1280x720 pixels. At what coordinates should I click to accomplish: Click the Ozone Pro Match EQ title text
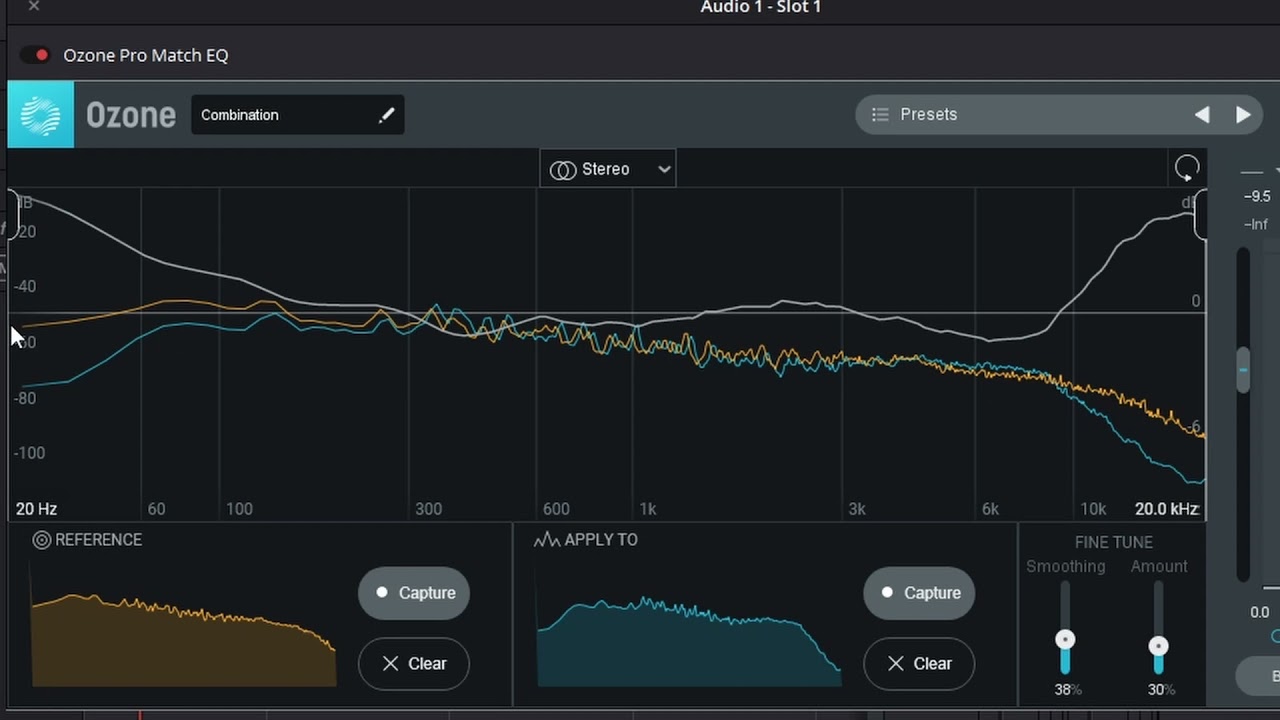coord(146,55)
